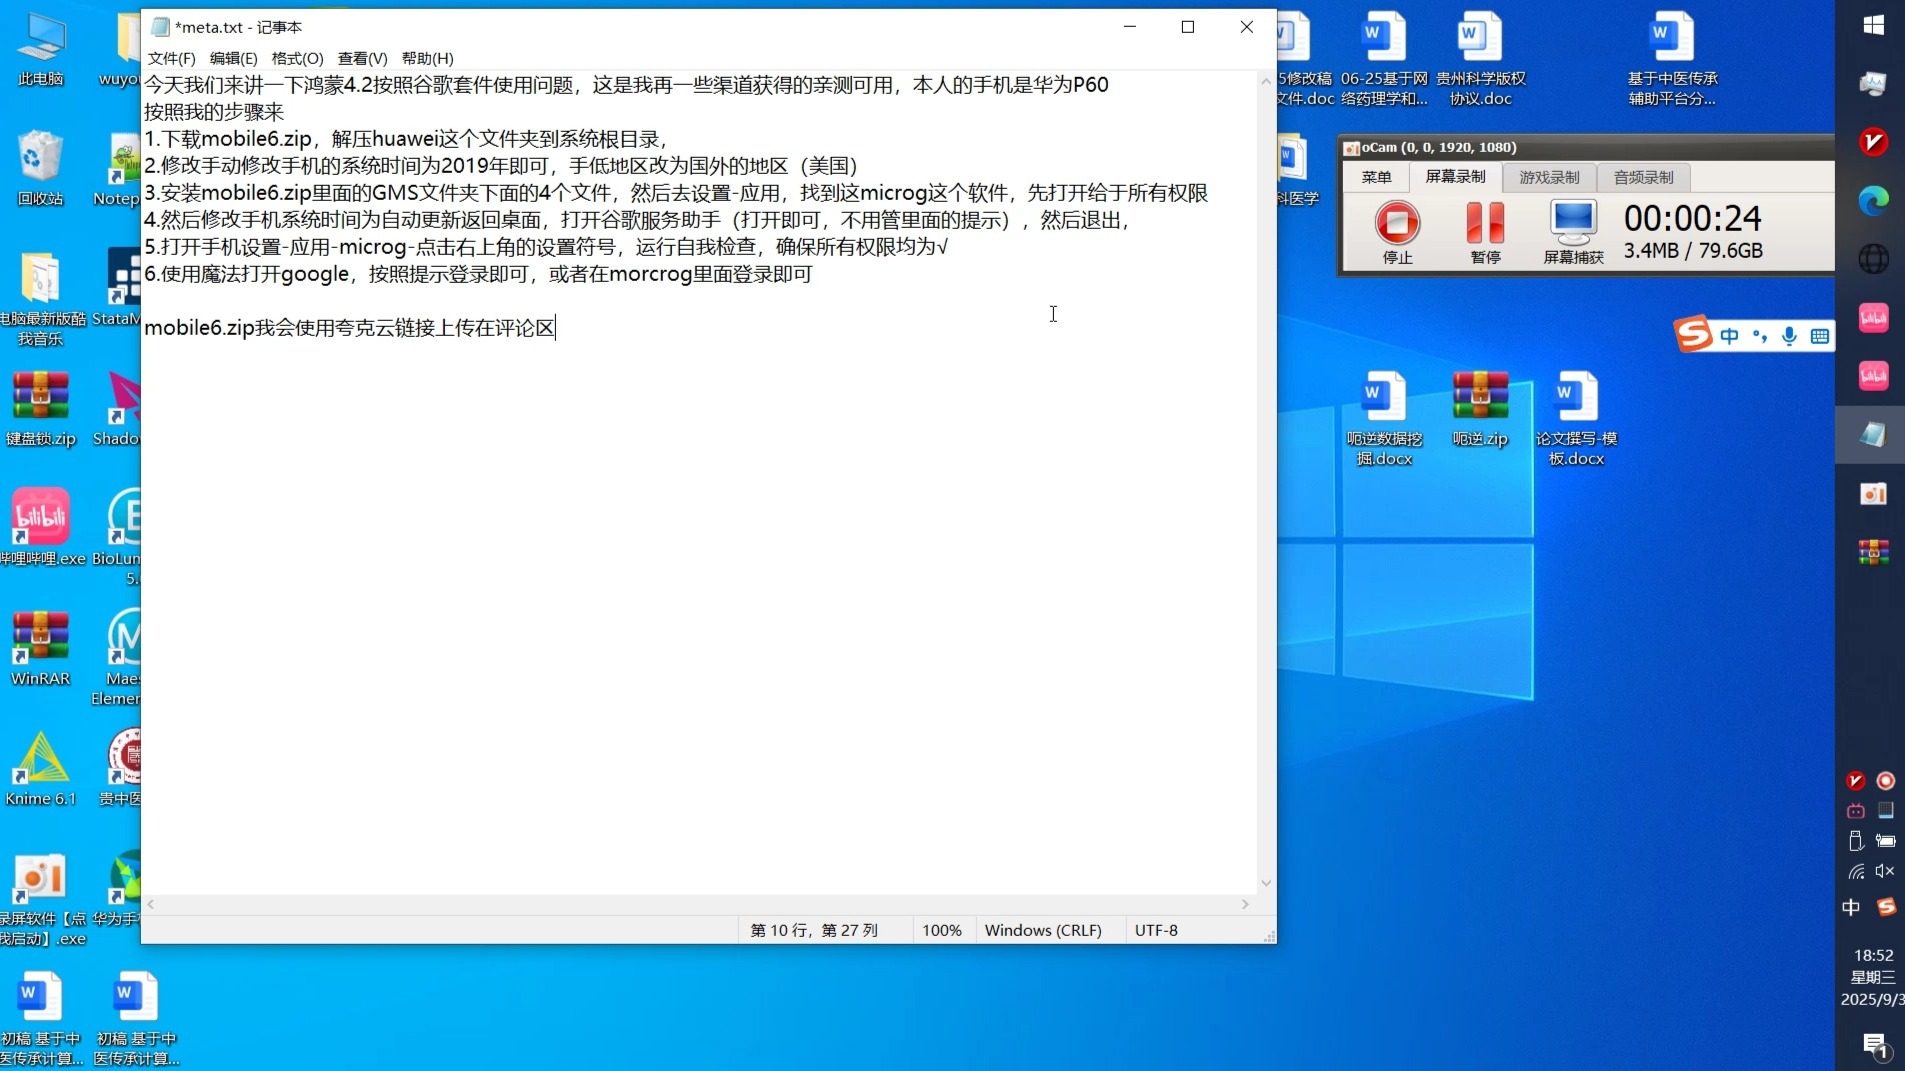This screenshot has width=1905, height=1071.
Task: Click the 100% zoom status bar entry
Action: [x=941, y=930]
